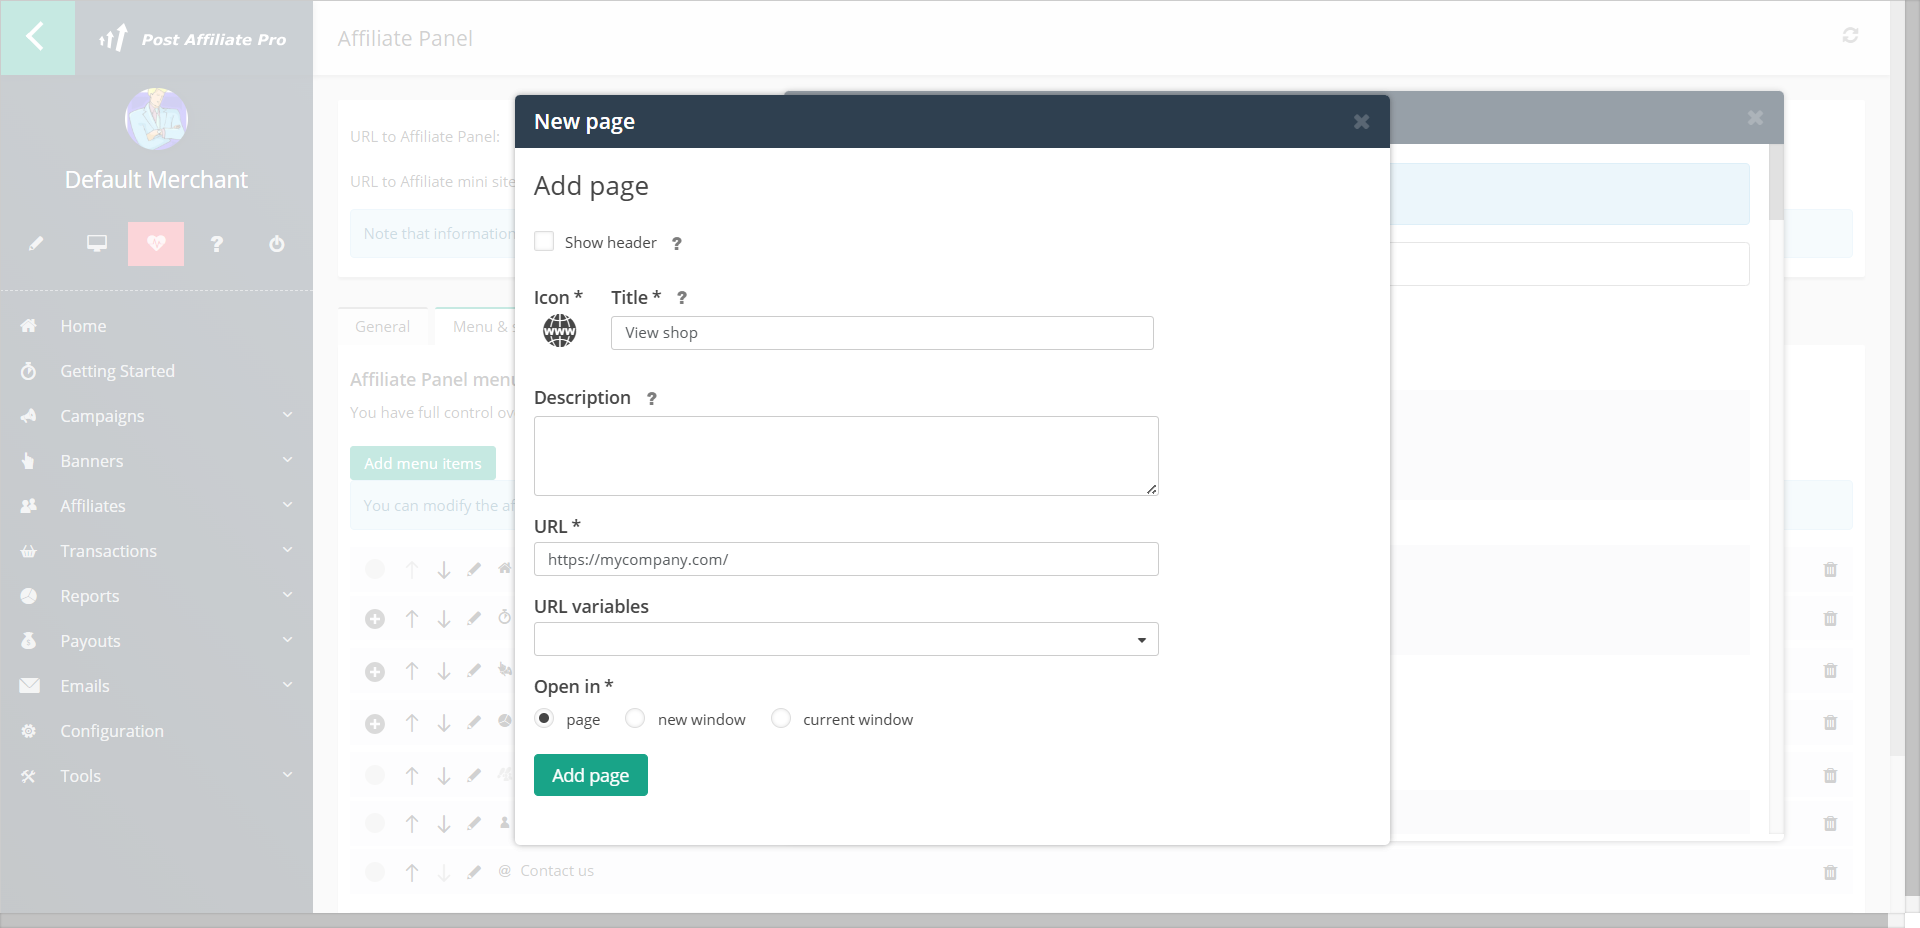Open the URL variables dropdown
The height and width of the screenshot is (928, 1920).
pyautogui.click(x=846, y=639)
